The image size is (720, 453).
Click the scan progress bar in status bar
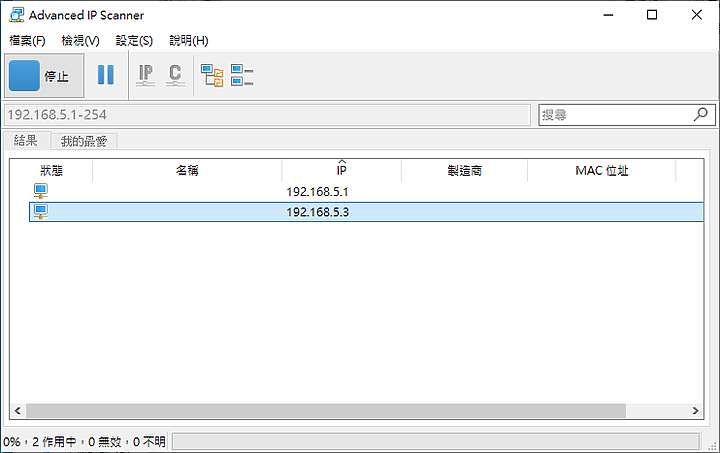[436, 442]
